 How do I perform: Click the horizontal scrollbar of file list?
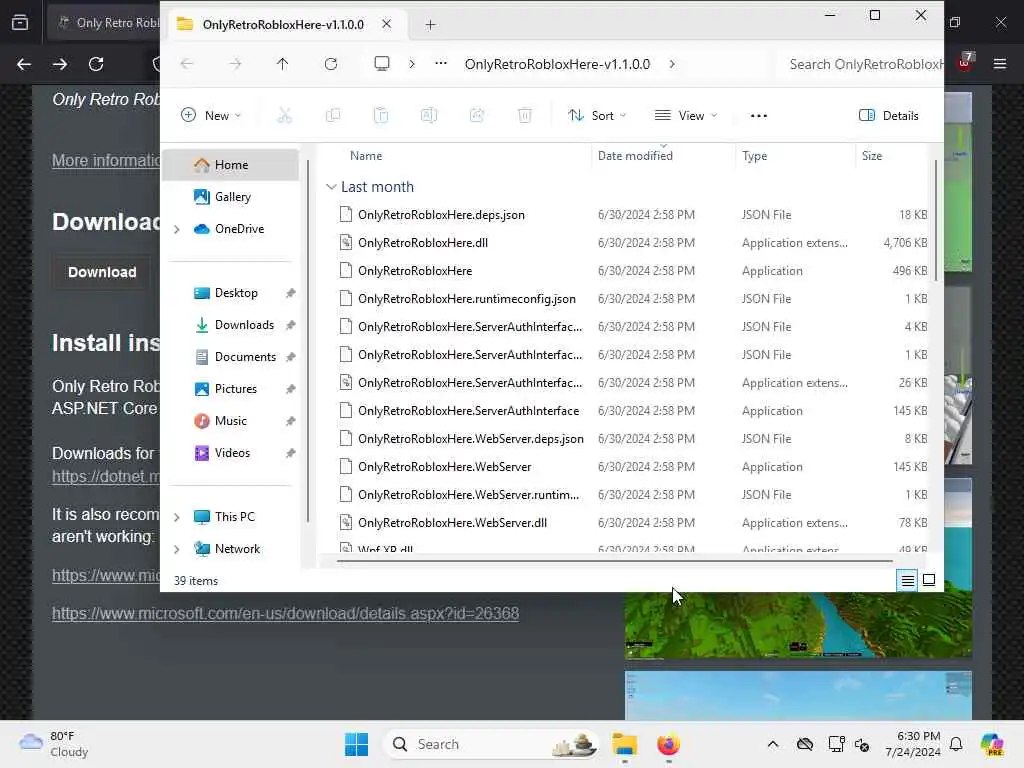[614, 560]
